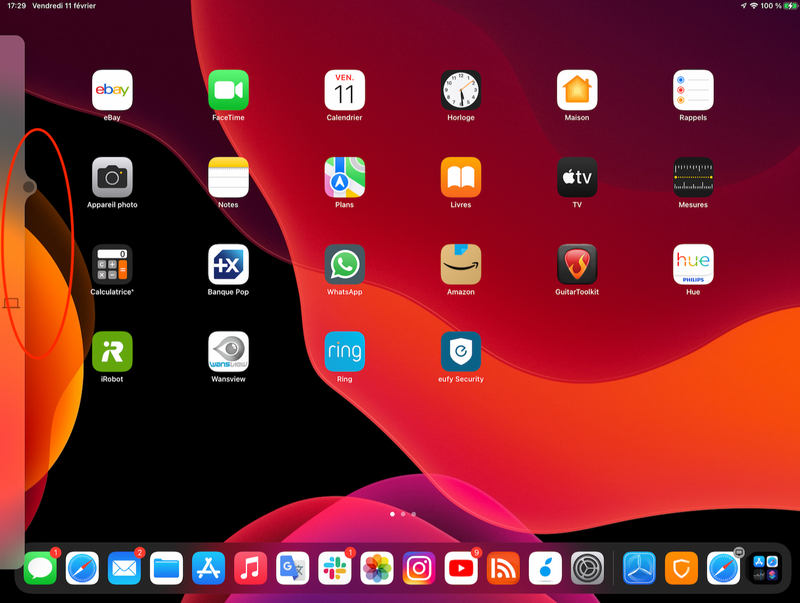Open the Photos app in the dock
The width and height of the screenshot is (800, 603).
coord(377,568)
